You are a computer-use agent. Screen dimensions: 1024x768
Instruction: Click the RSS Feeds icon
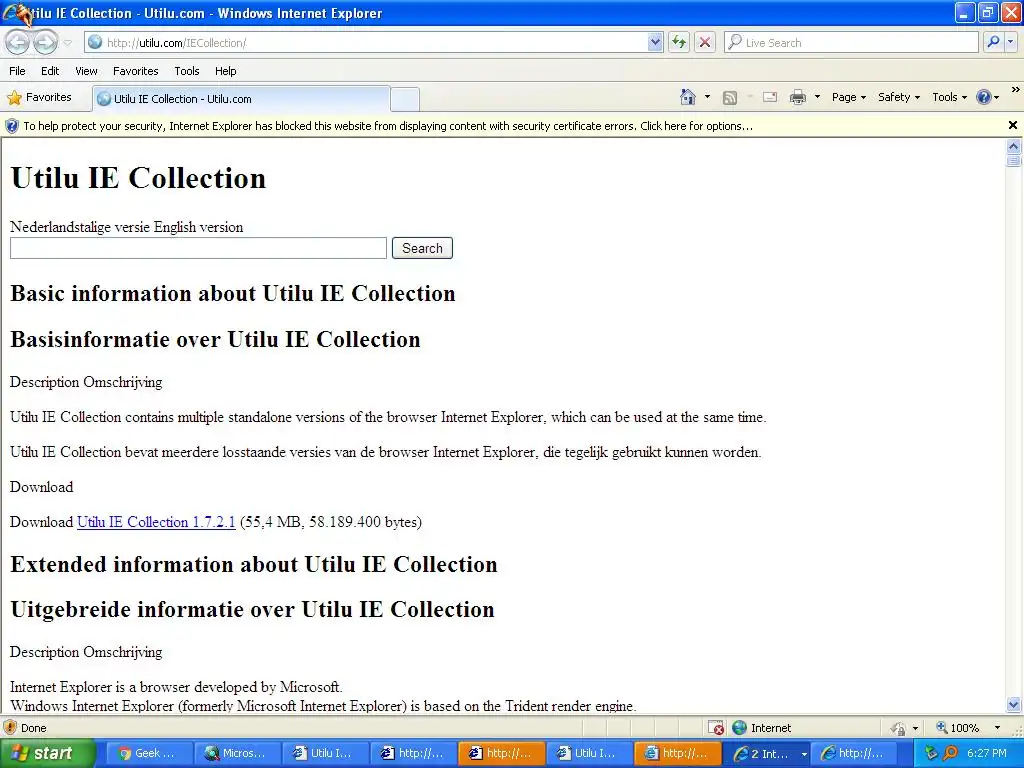[729, 97]
